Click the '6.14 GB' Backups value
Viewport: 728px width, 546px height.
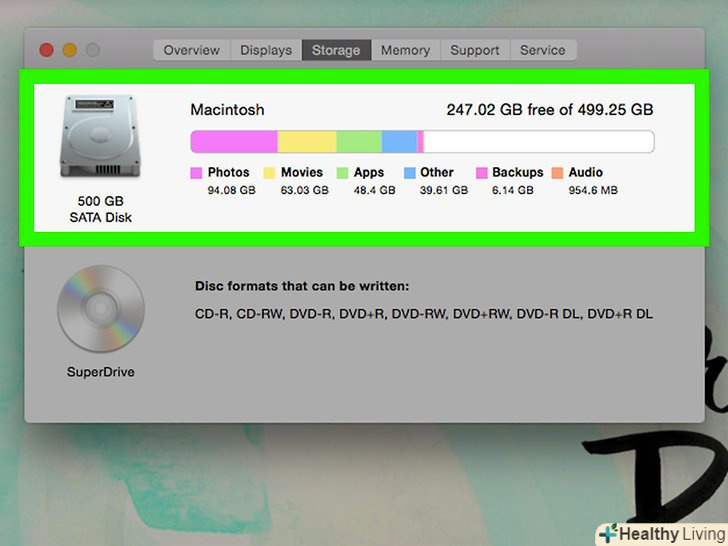pyautogui.click(x=513, y=190)
